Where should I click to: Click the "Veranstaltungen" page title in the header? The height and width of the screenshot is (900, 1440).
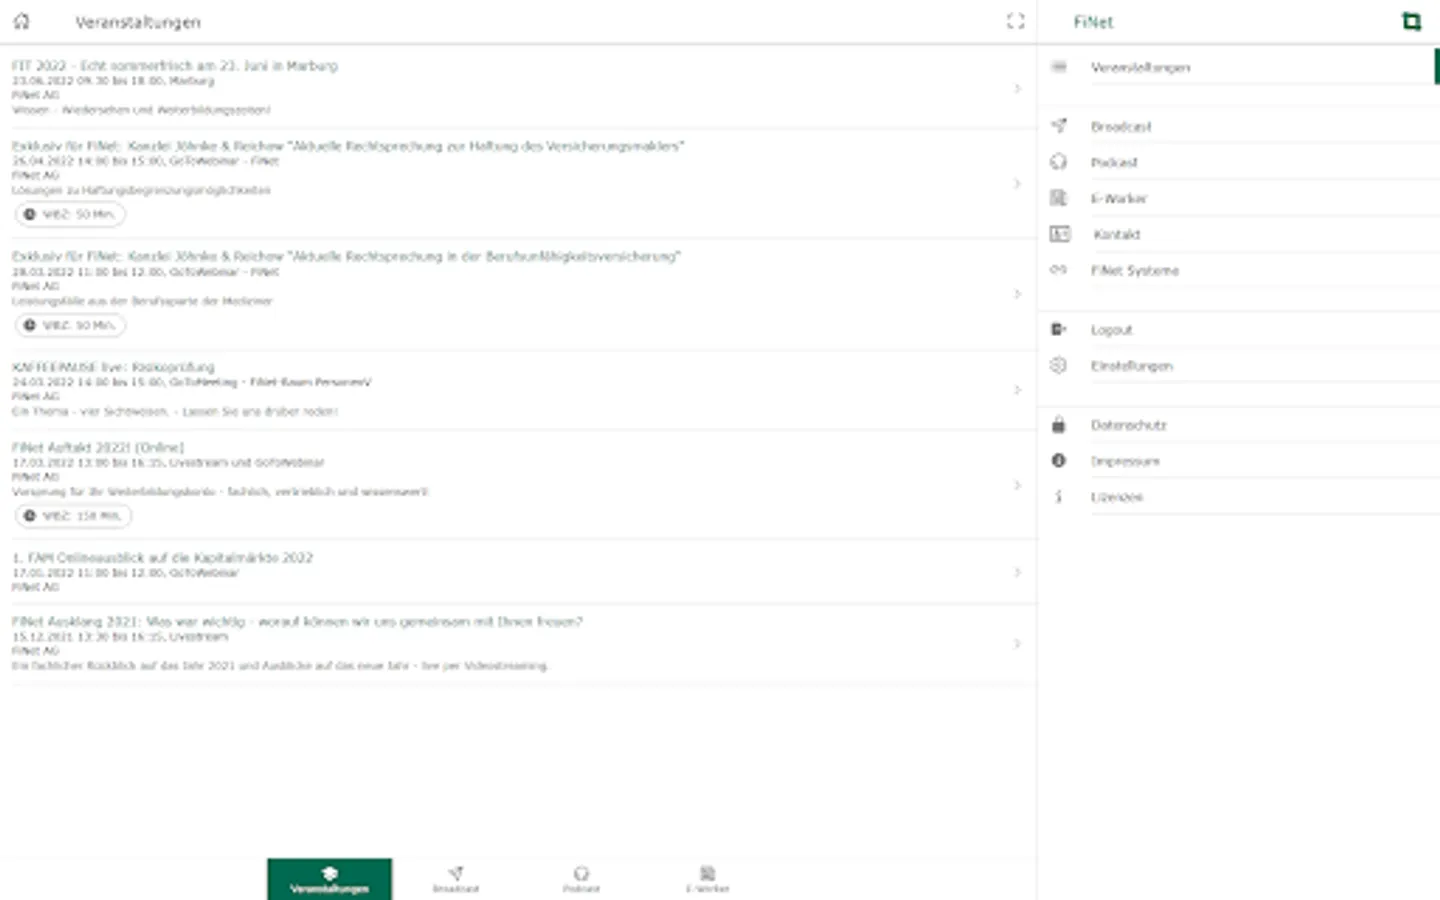tap(138, 22)
